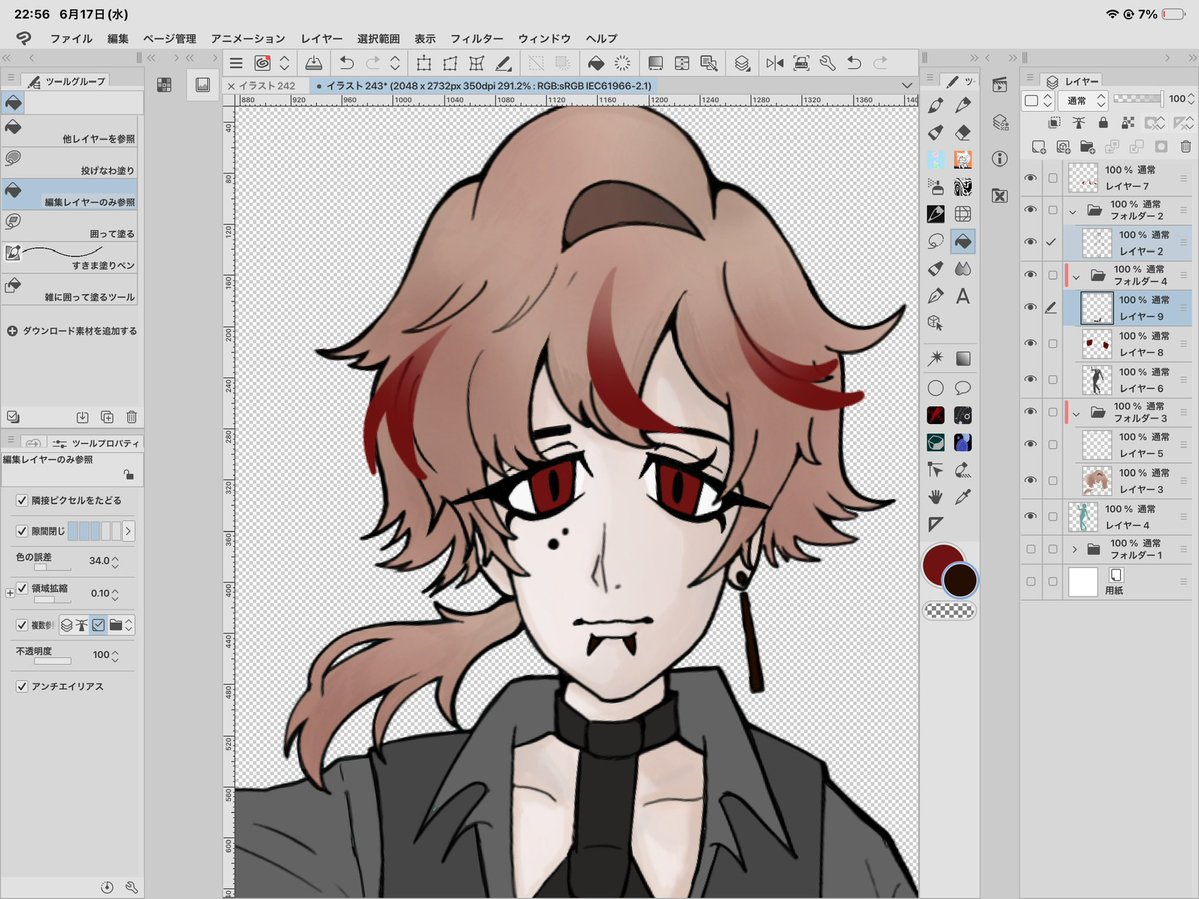Open the 通常 blending mode dropdown
Screen dimensions: 1199x899
pos(1085,100)
